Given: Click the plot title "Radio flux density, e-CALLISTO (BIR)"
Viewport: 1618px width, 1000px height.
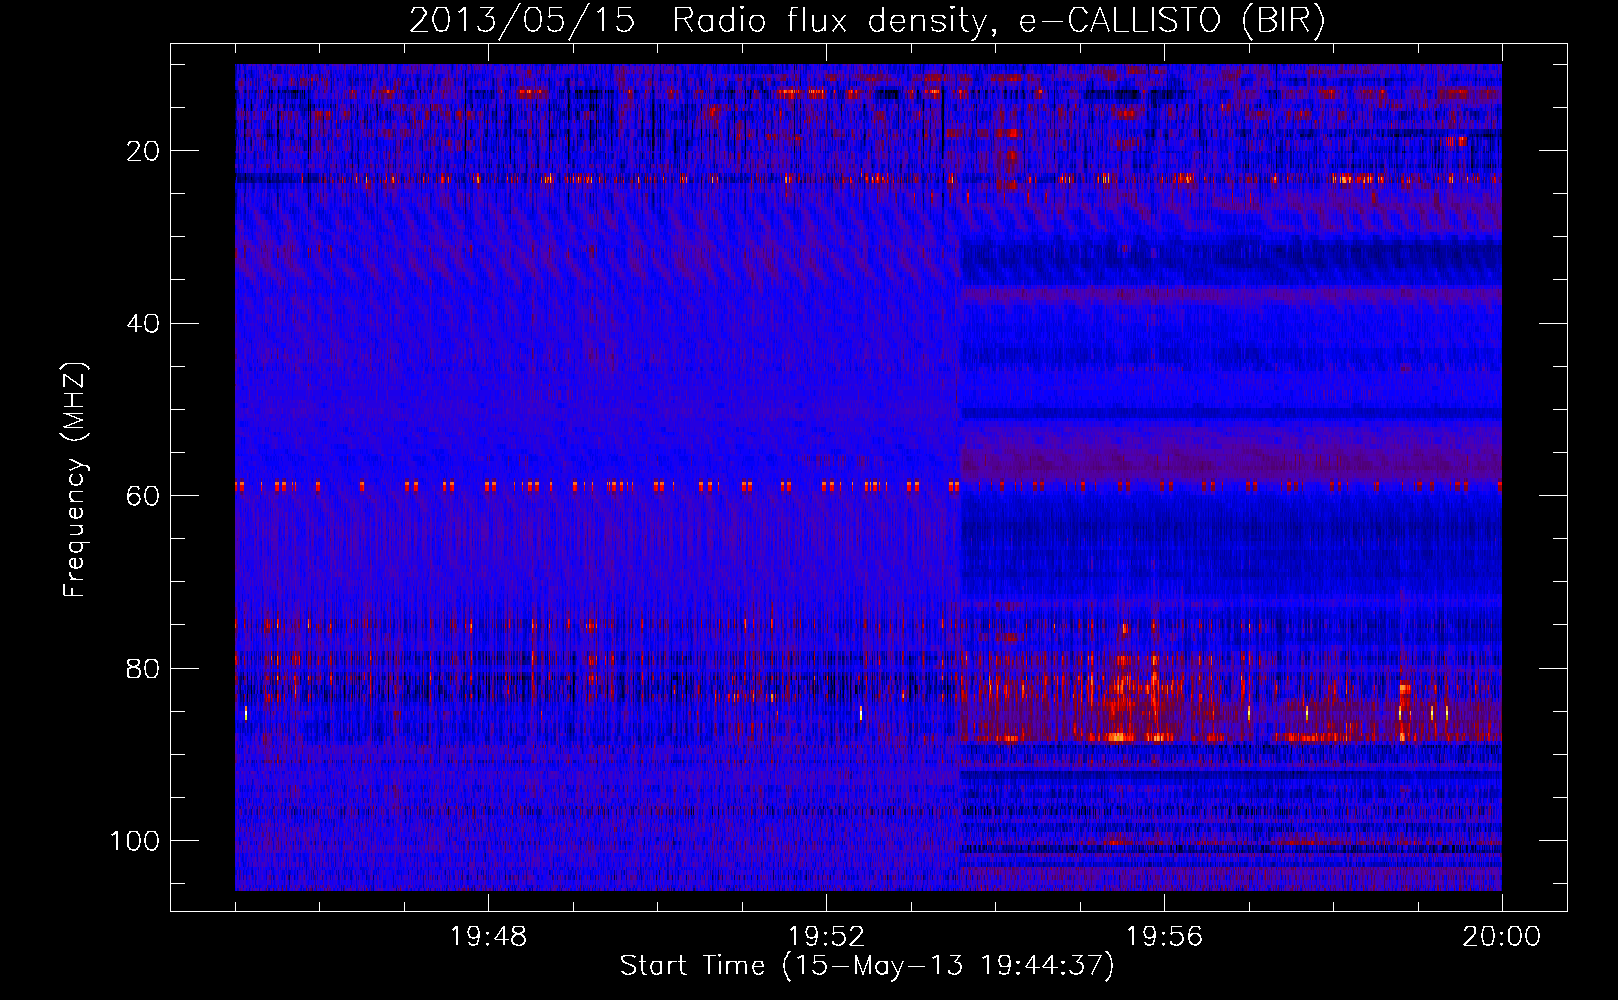Looking at the screenshot, I should pyautogui.click(x=999, y=21).
